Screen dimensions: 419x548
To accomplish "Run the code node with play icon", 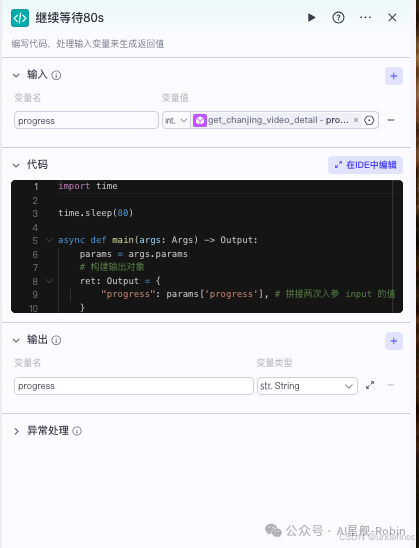I will tap(311, 17).
